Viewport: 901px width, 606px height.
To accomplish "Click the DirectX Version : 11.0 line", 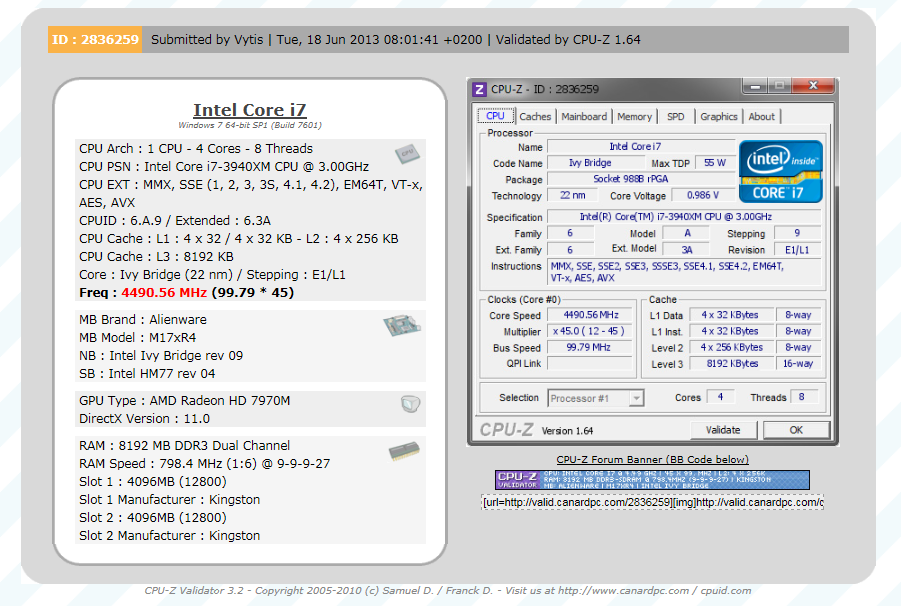I will point(144,418).
